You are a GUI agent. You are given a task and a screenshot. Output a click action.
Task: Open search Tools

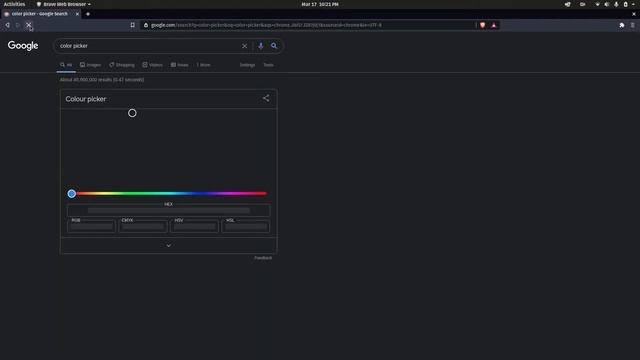[268, 65]
